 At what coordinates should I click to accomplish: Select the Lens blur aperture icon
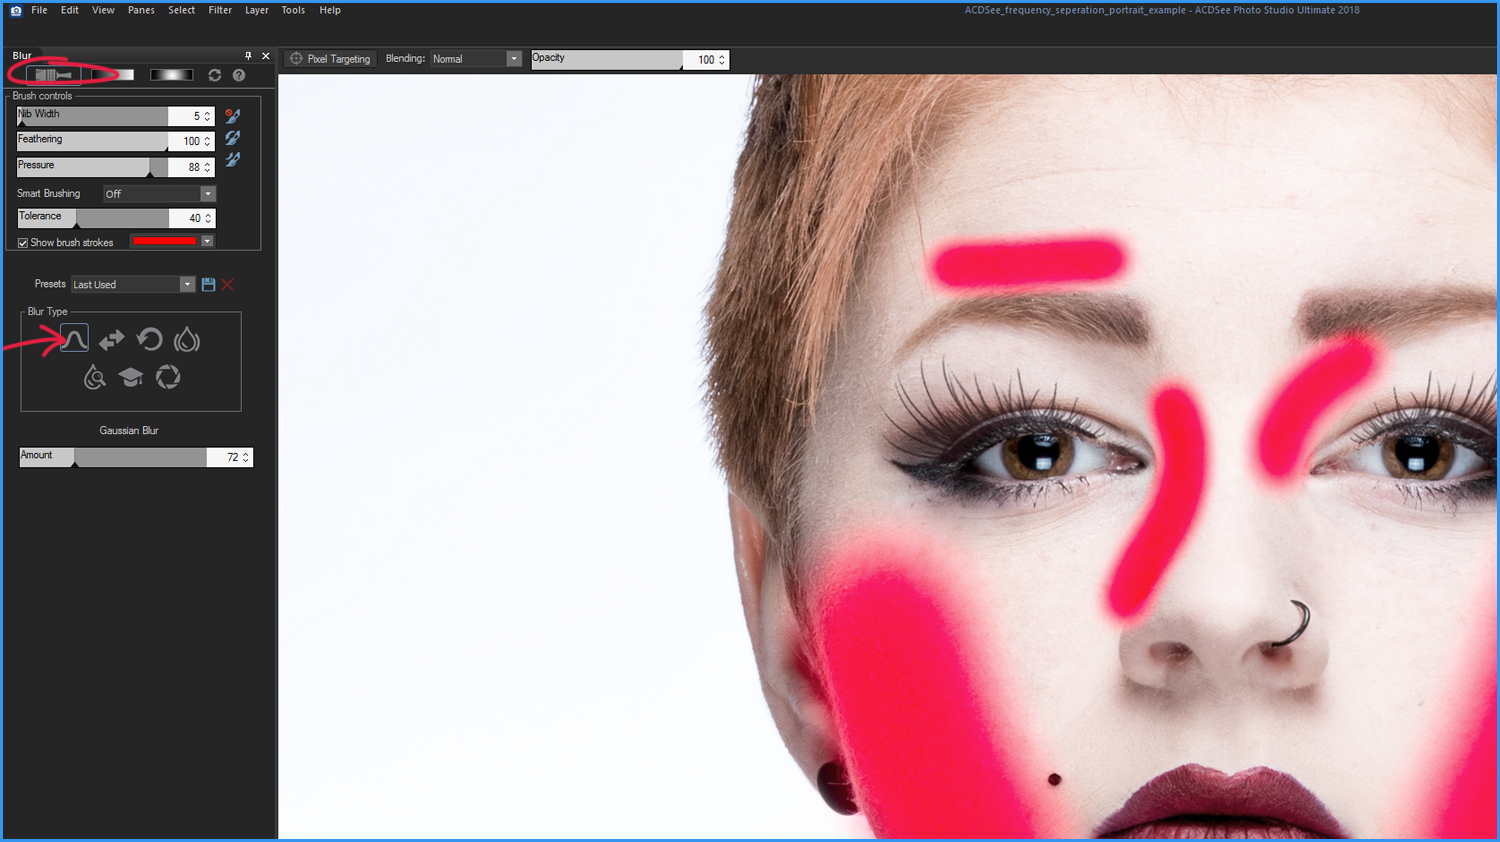point(168,377)
